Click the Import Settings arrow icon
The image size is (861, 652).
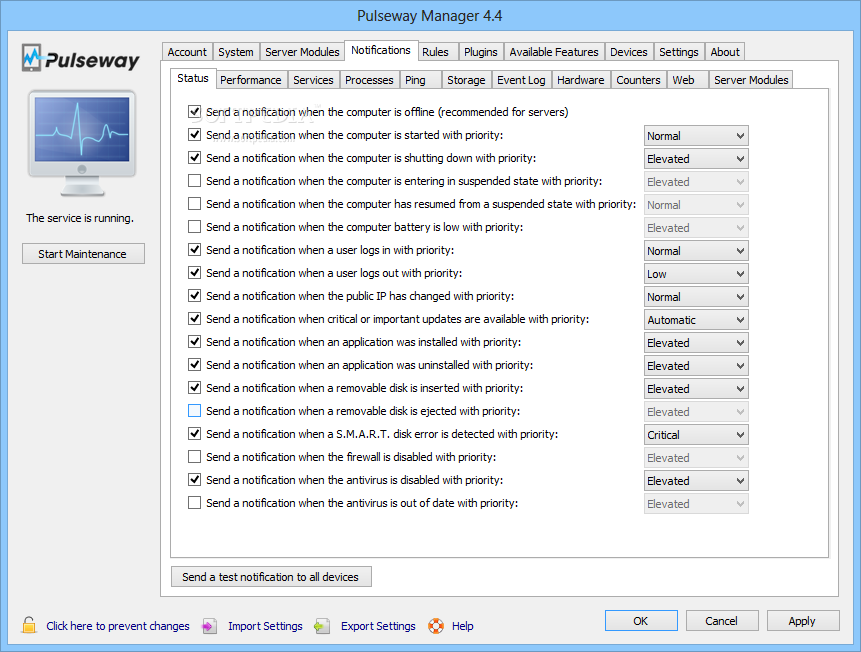tap(209, 626)
